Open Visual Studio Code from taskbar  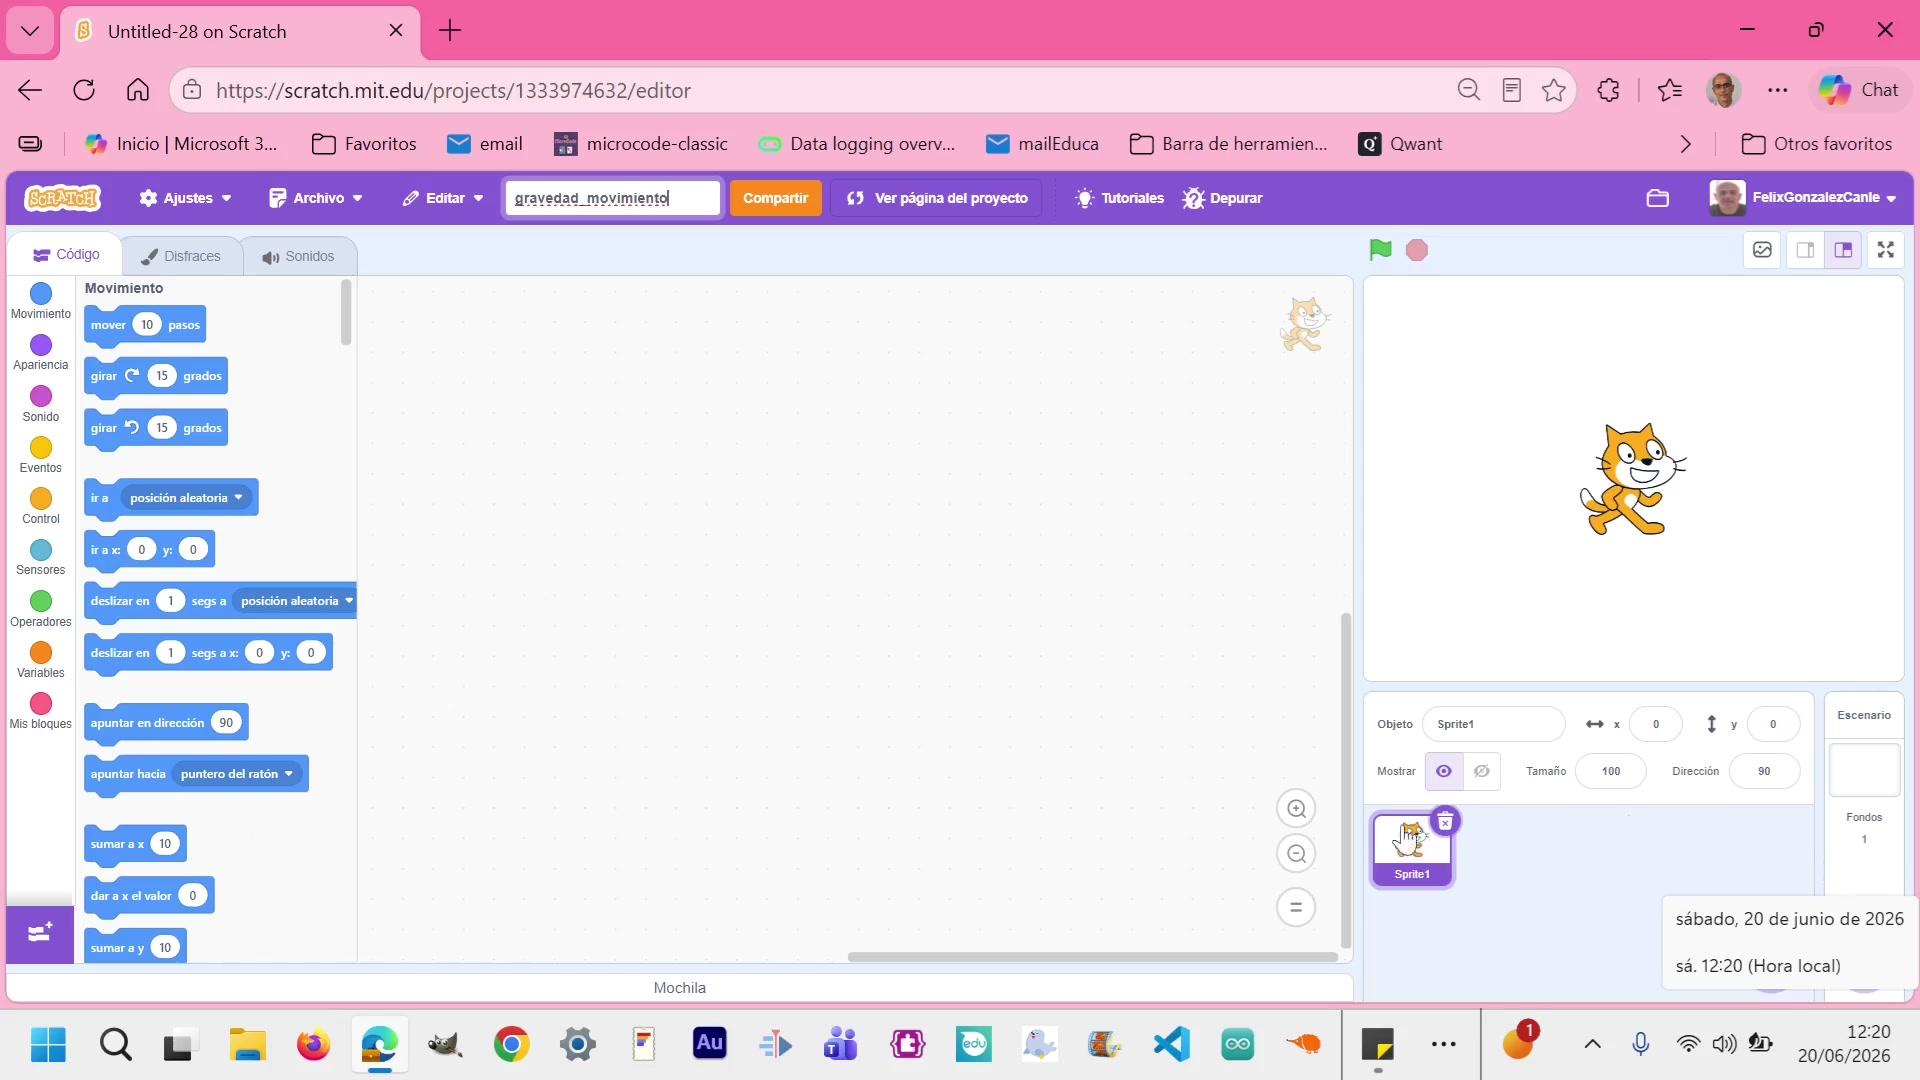point(1171,1045)
